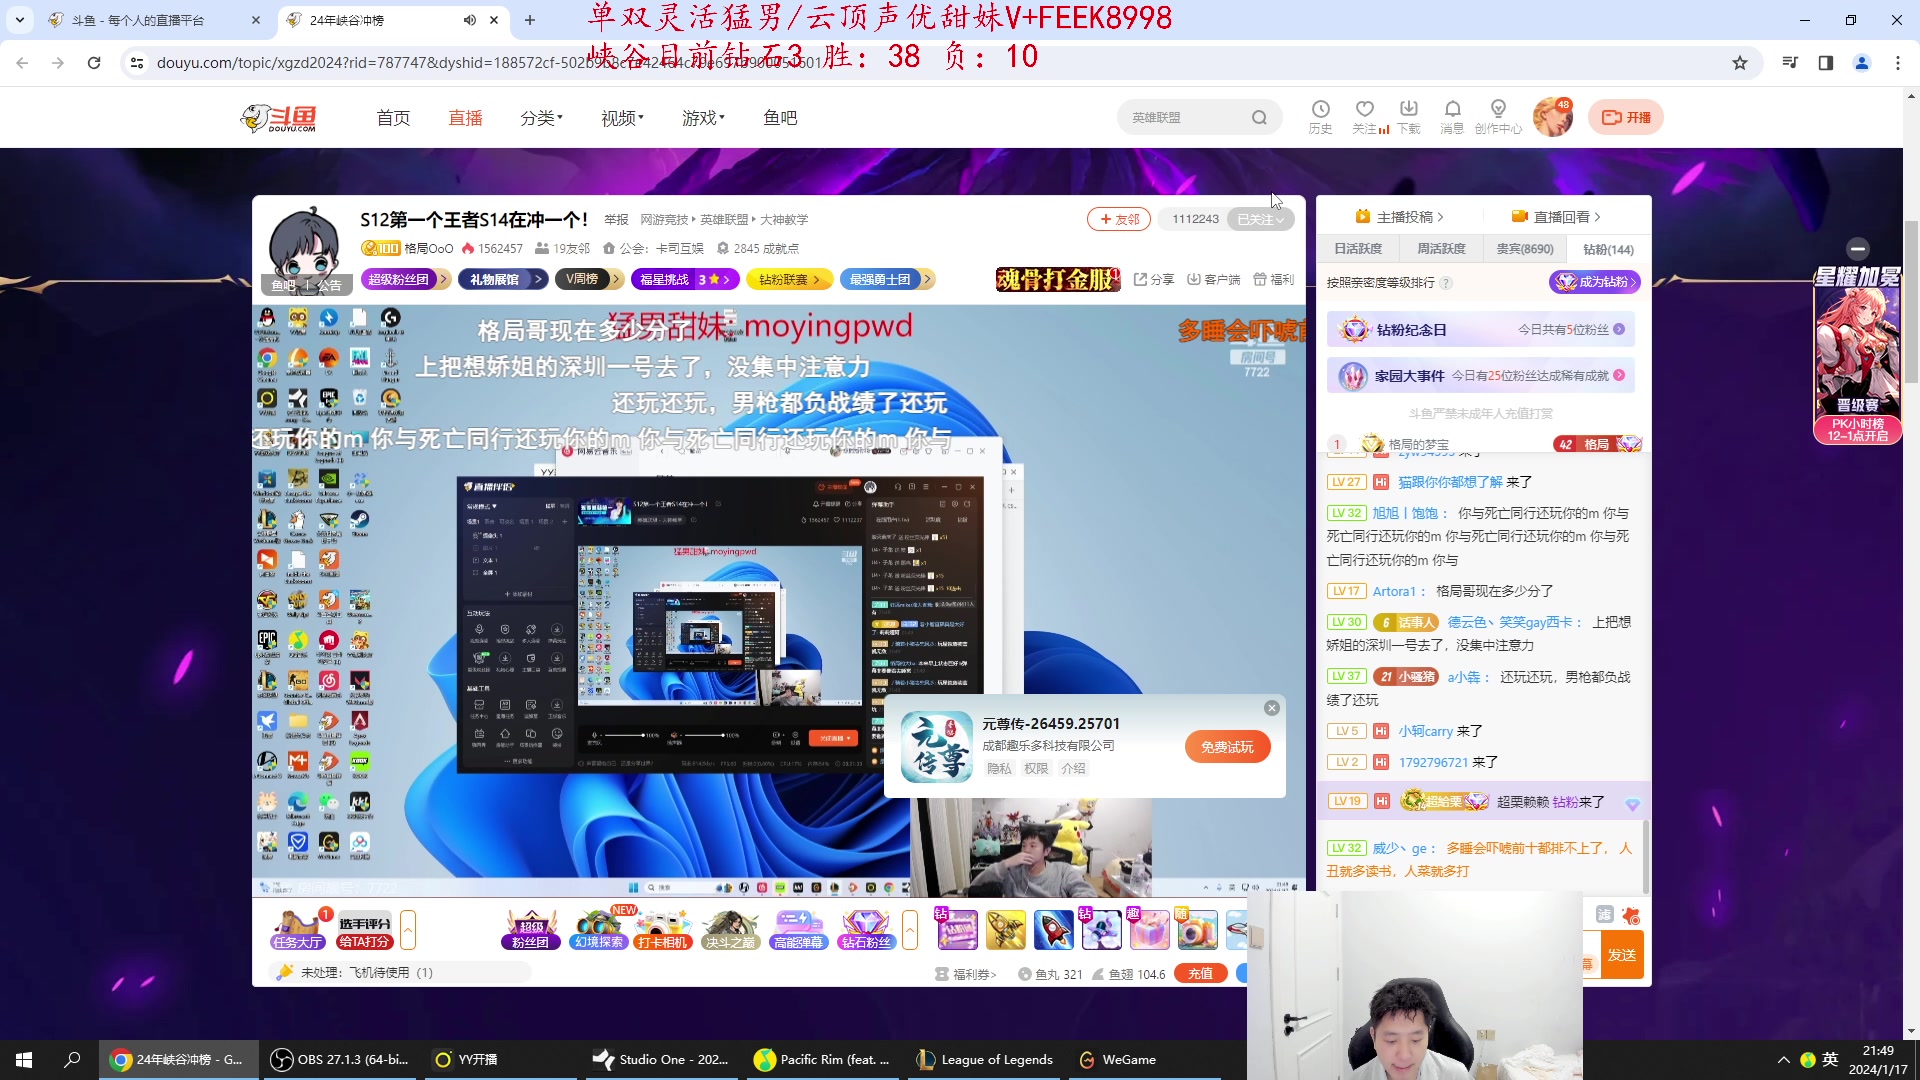This screenshot has height=1080, width=1920.
Task: Switch to 钻粉(144) tab
Action: 1608,249
